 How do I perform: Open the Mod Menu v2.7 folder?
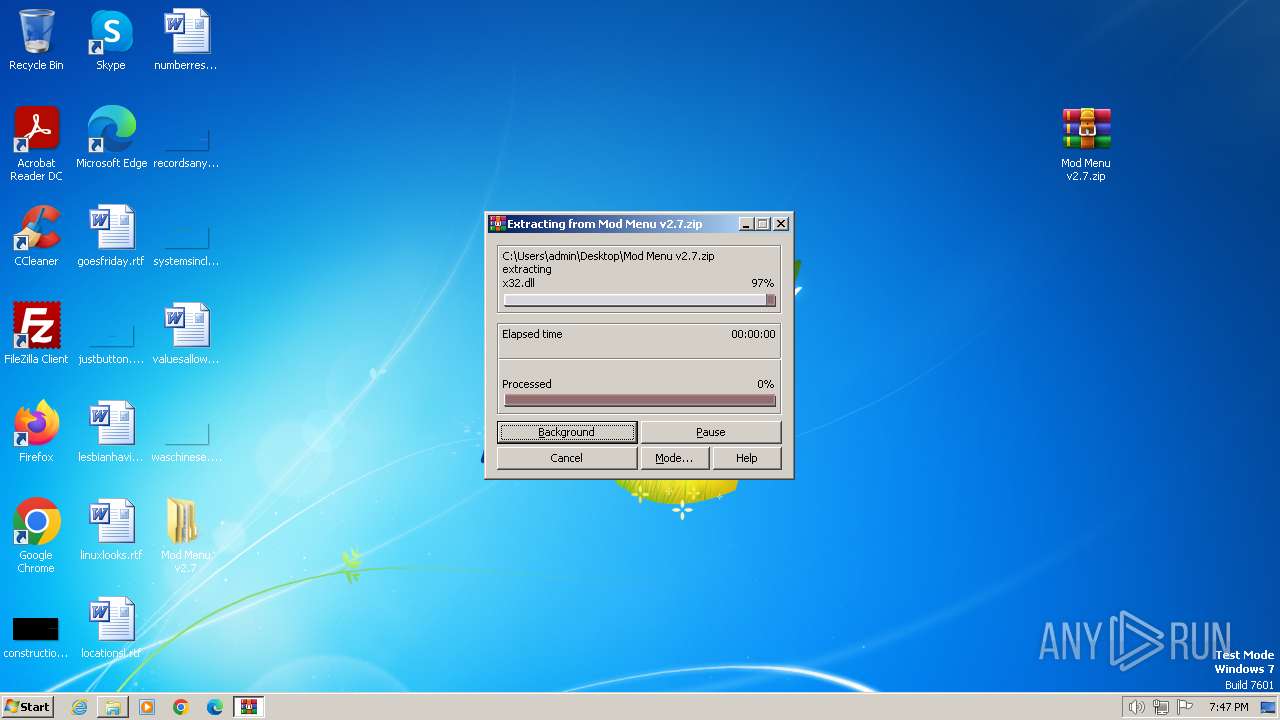click(186, 535)
